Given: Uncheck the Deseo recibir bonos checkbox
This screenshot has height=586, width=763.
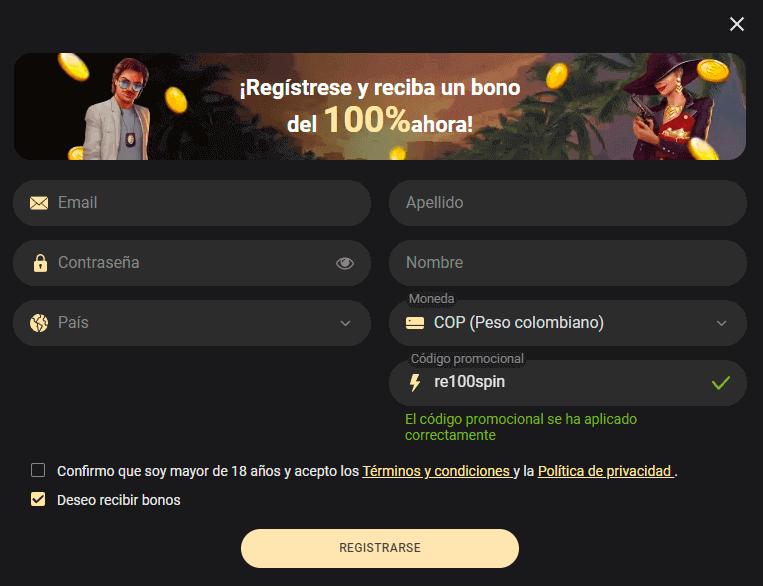Looking at the screenshot, I should tap(38, 499).
